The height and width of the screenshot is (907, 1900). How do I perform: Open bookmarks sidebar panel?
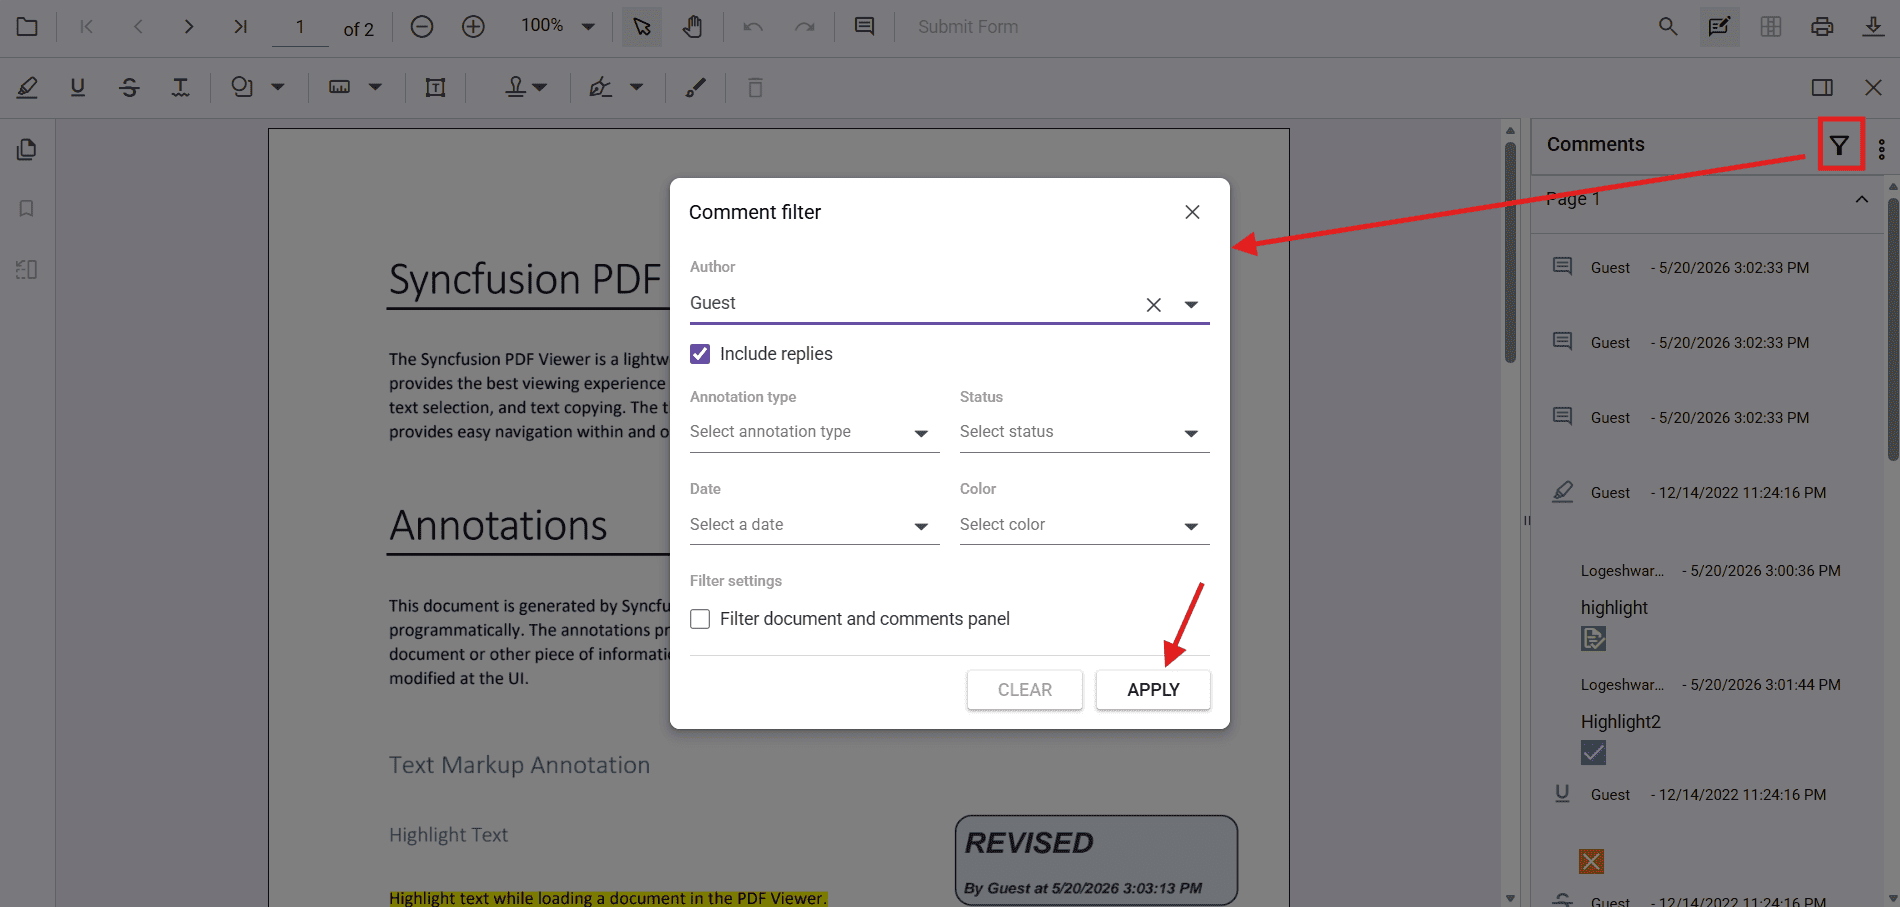(x=27, y=209)
